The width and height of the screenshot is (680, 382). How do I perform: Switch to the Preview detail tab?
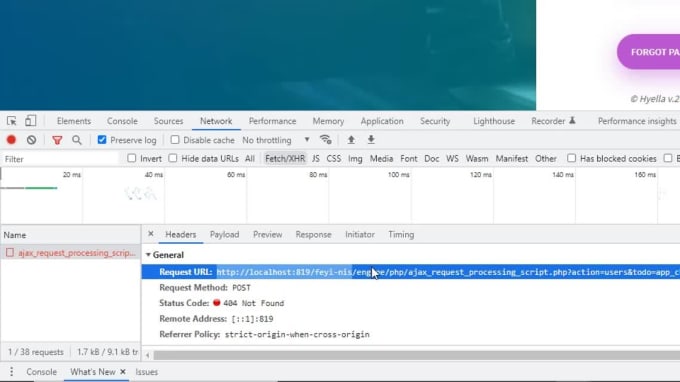point(268,235)
